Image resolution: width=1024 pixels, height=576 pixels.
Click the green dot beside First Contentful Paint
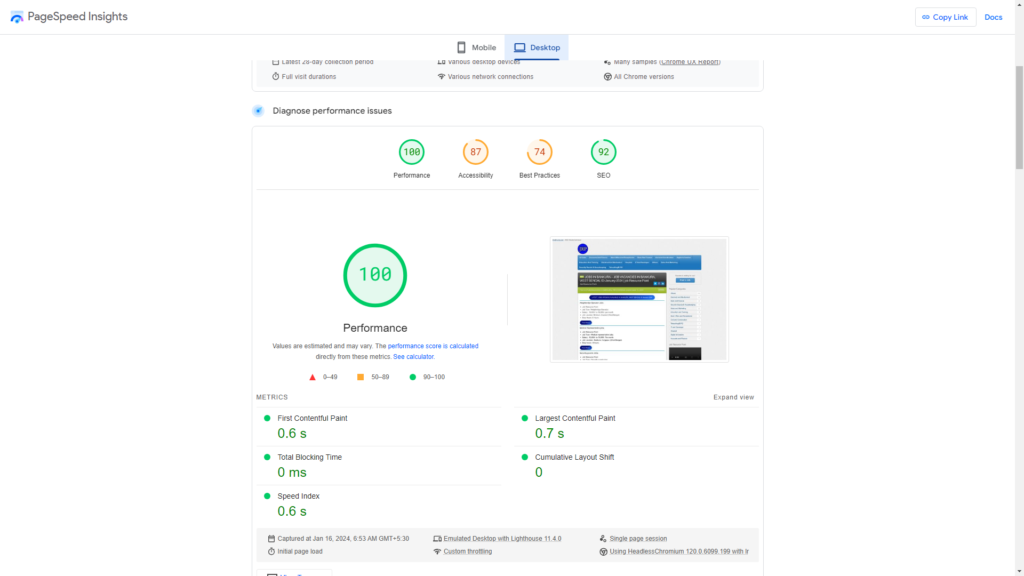click(x=267, y=418)
